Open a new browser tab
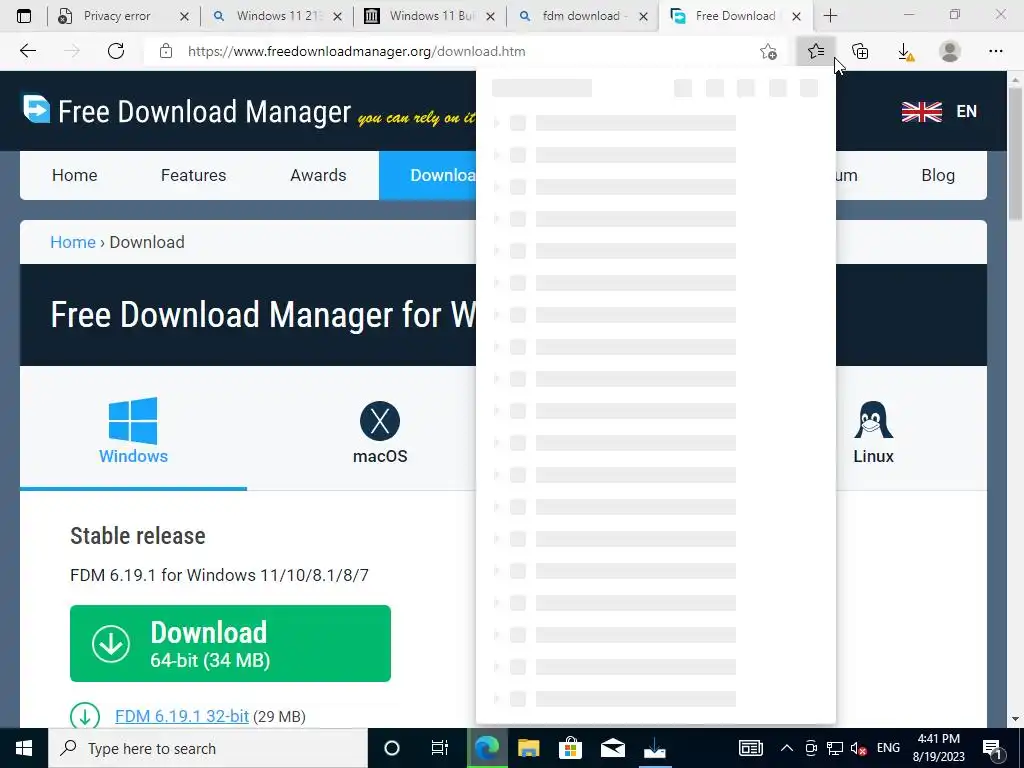This screenshot has height=768, width=1024. click(830, 16)
